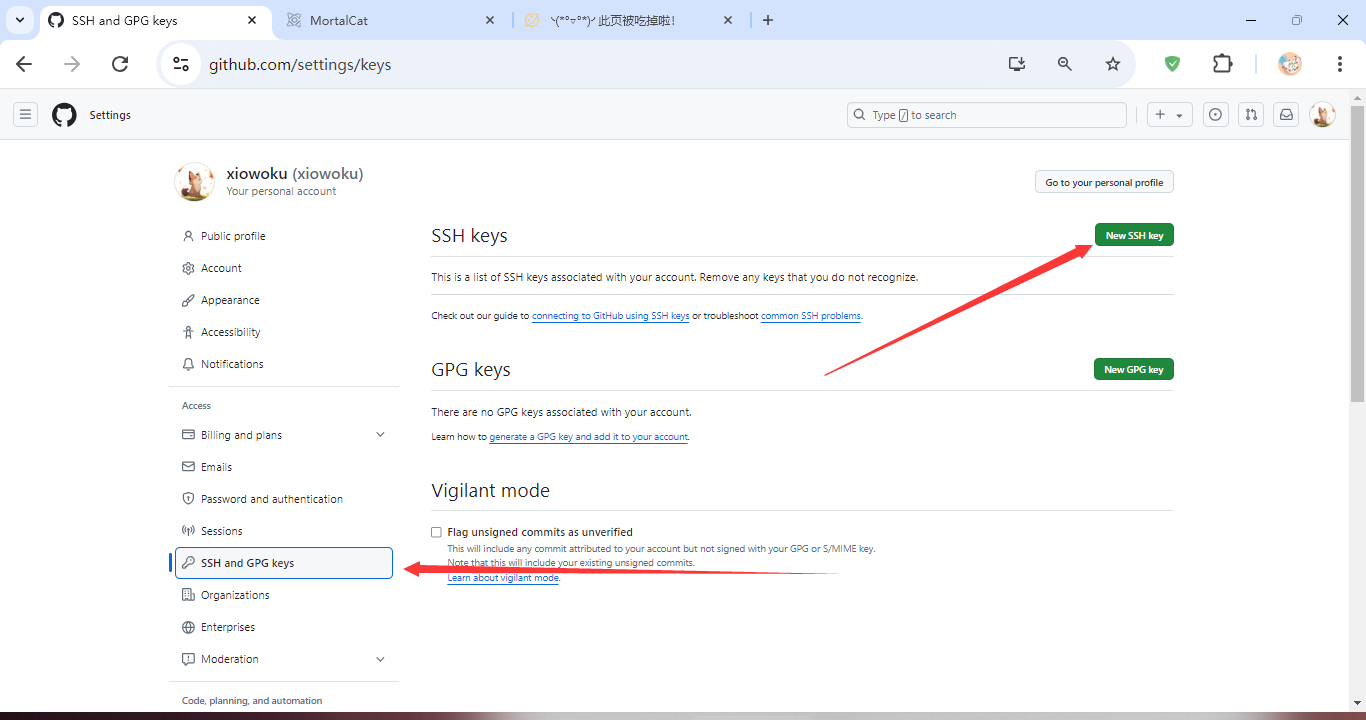The width and height of the screenshot is (1366, 720).
Task: Open the Pull requests icon in header
Action: coord(1251,115)
